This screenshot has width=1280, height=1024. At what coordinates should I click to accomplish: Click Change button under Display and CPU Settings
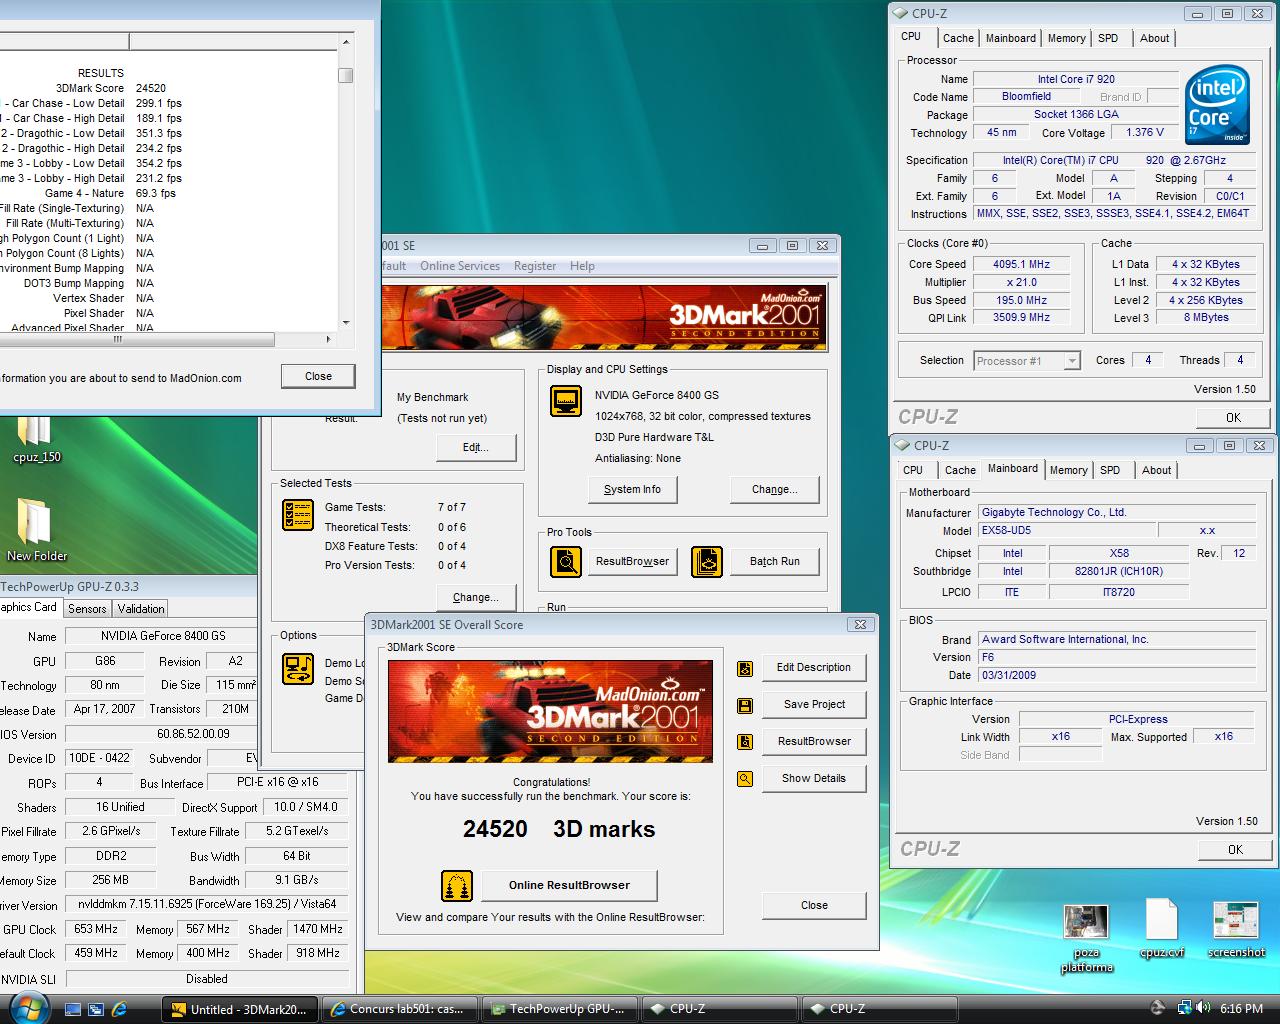(775, 490)
